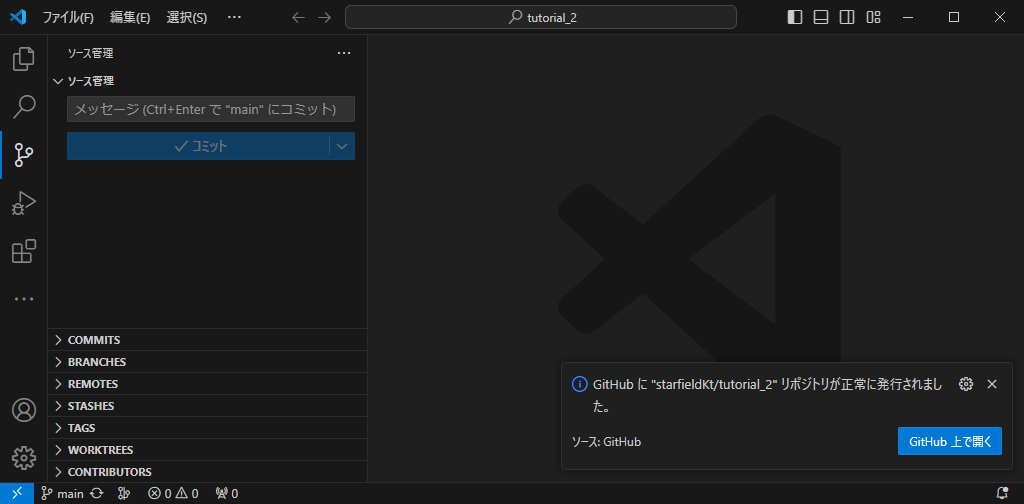Open the Extensions view
This screenshot has width=1024, height=504.
click(24, 251)
